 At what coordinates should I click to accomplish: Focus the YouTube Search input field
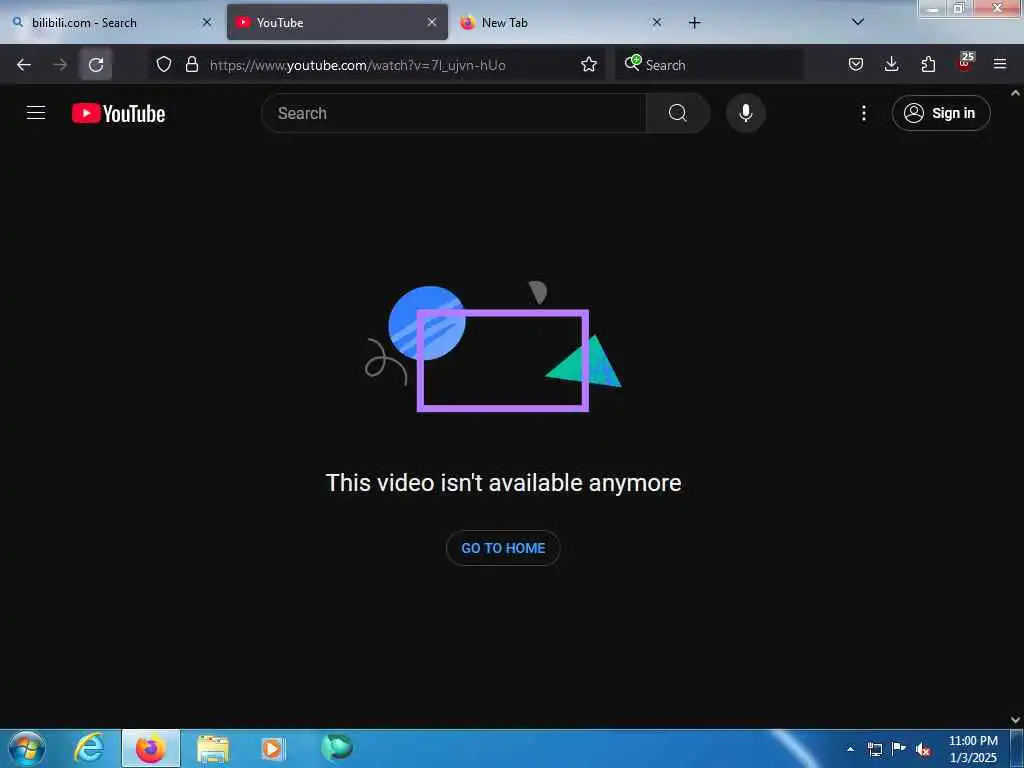[454, 113]
